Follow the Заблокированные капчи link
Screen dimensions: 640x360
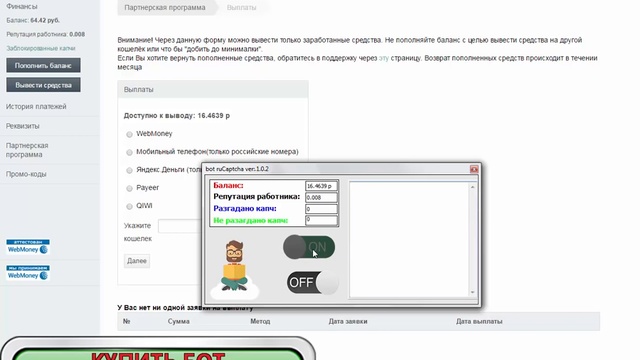tap(41, 48)
